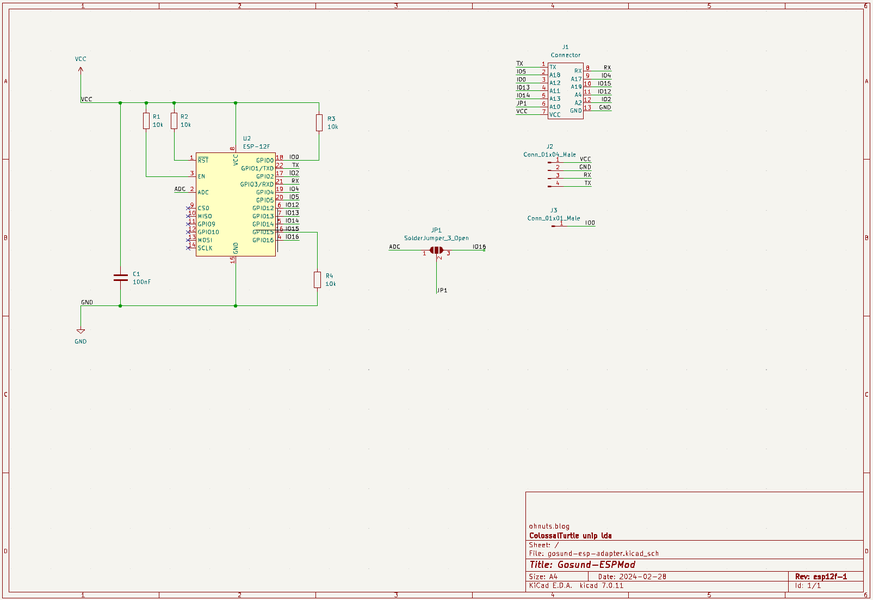Click the Title: Gosund-ESPMod field
The width and height of the screenshot is (873, 600).
point(582,564)
